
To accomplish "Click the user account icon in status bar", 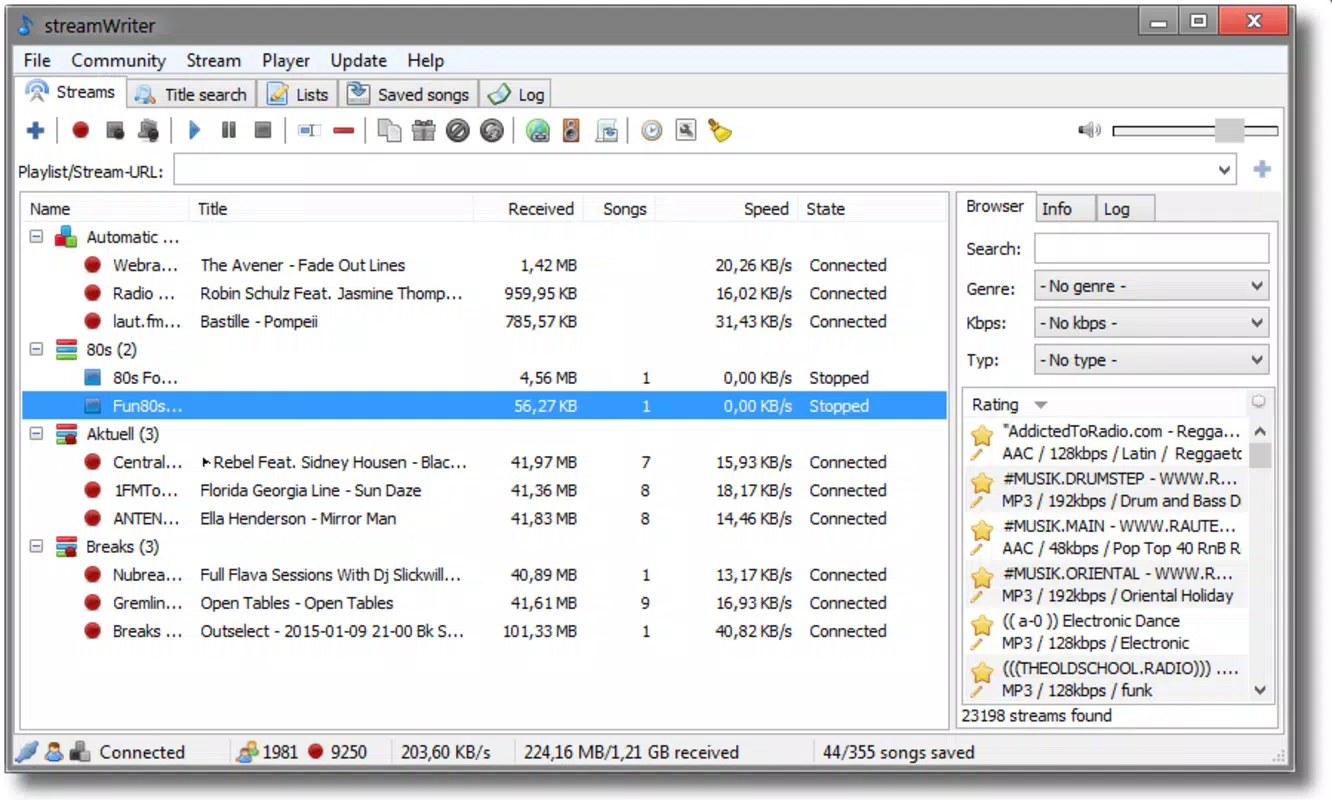I will point(54,752).
